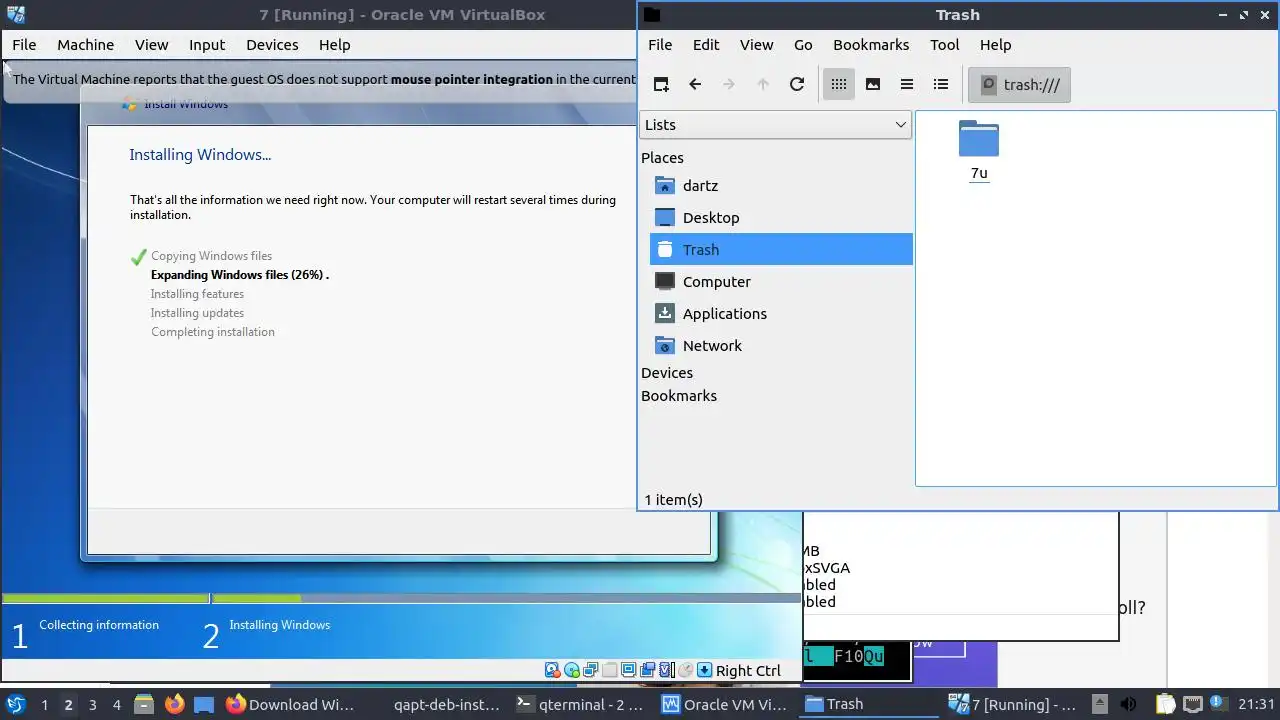Click VirtualBox CPU virtualization indicator
The image size is (1280, 720).
666,670
